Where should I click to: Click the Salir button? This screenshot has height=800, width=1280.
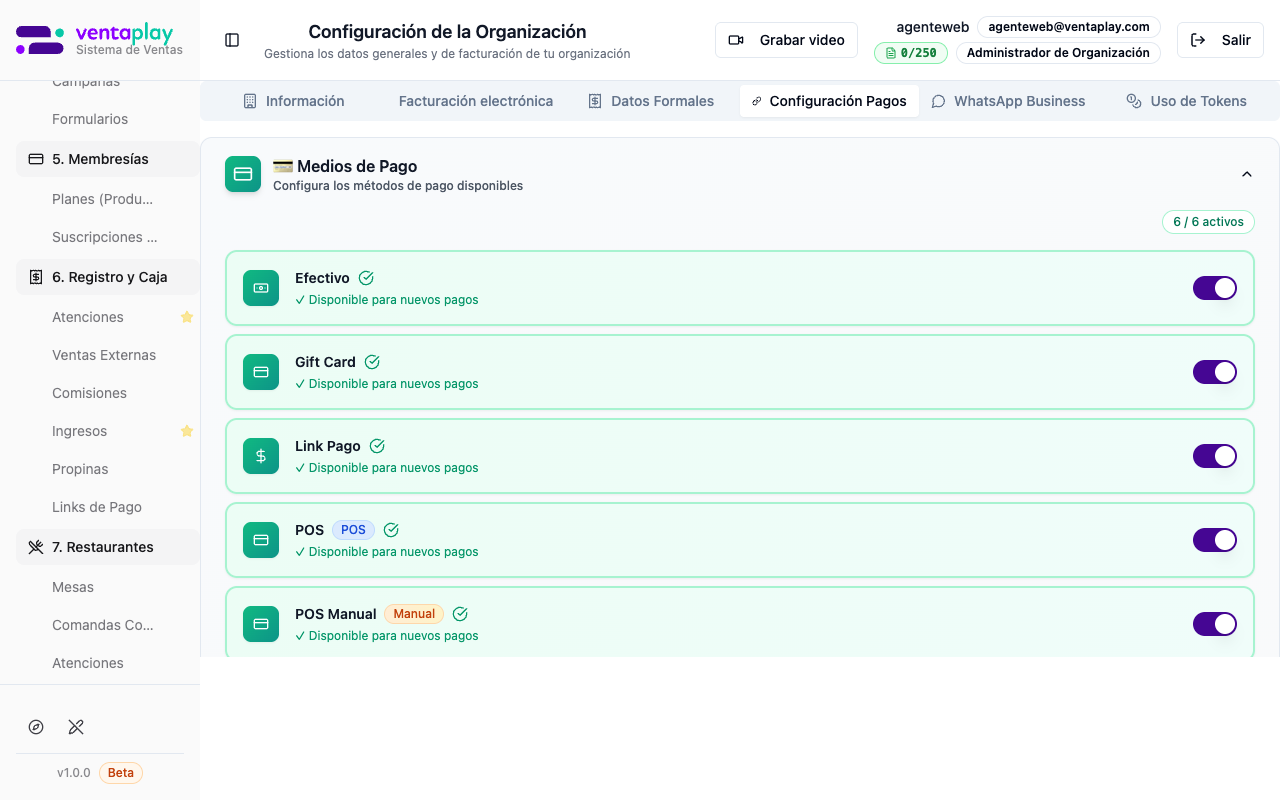(1220, 40)
